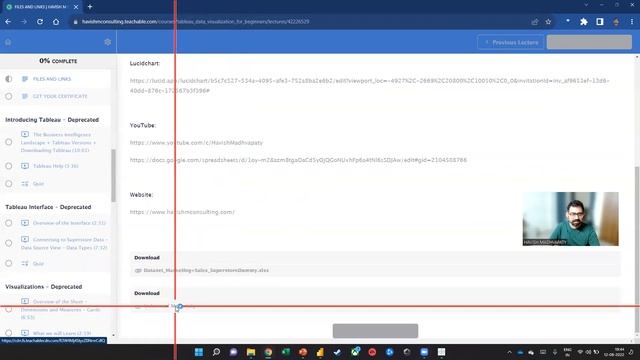Click the course home icon in blue header
The image size is (640, 360).
pos(8,42)
